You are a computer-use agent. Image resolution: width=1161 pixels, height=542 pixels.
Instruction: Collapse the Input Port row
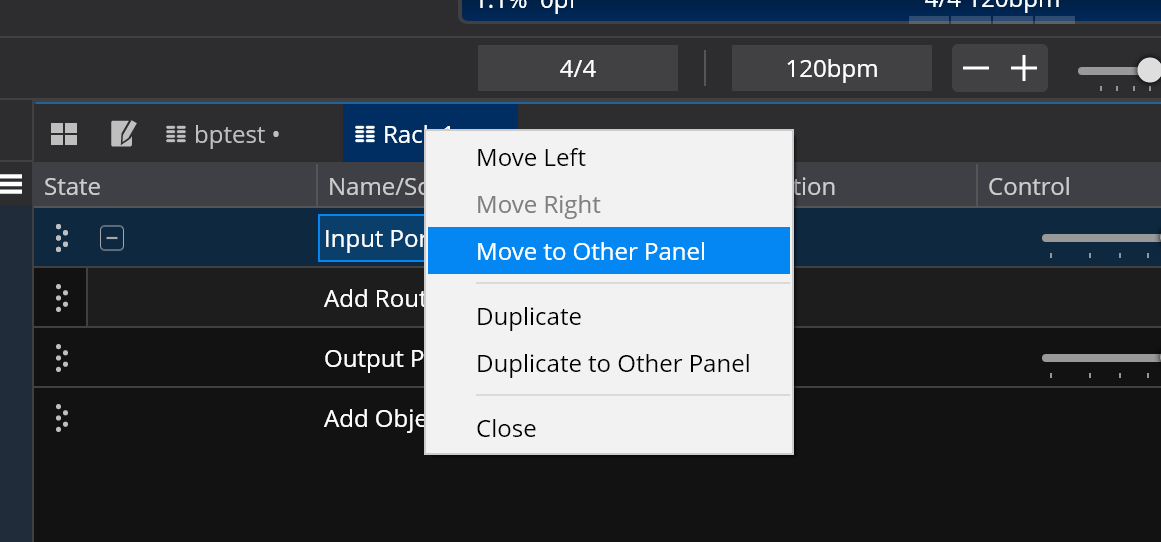pos(112,238)
